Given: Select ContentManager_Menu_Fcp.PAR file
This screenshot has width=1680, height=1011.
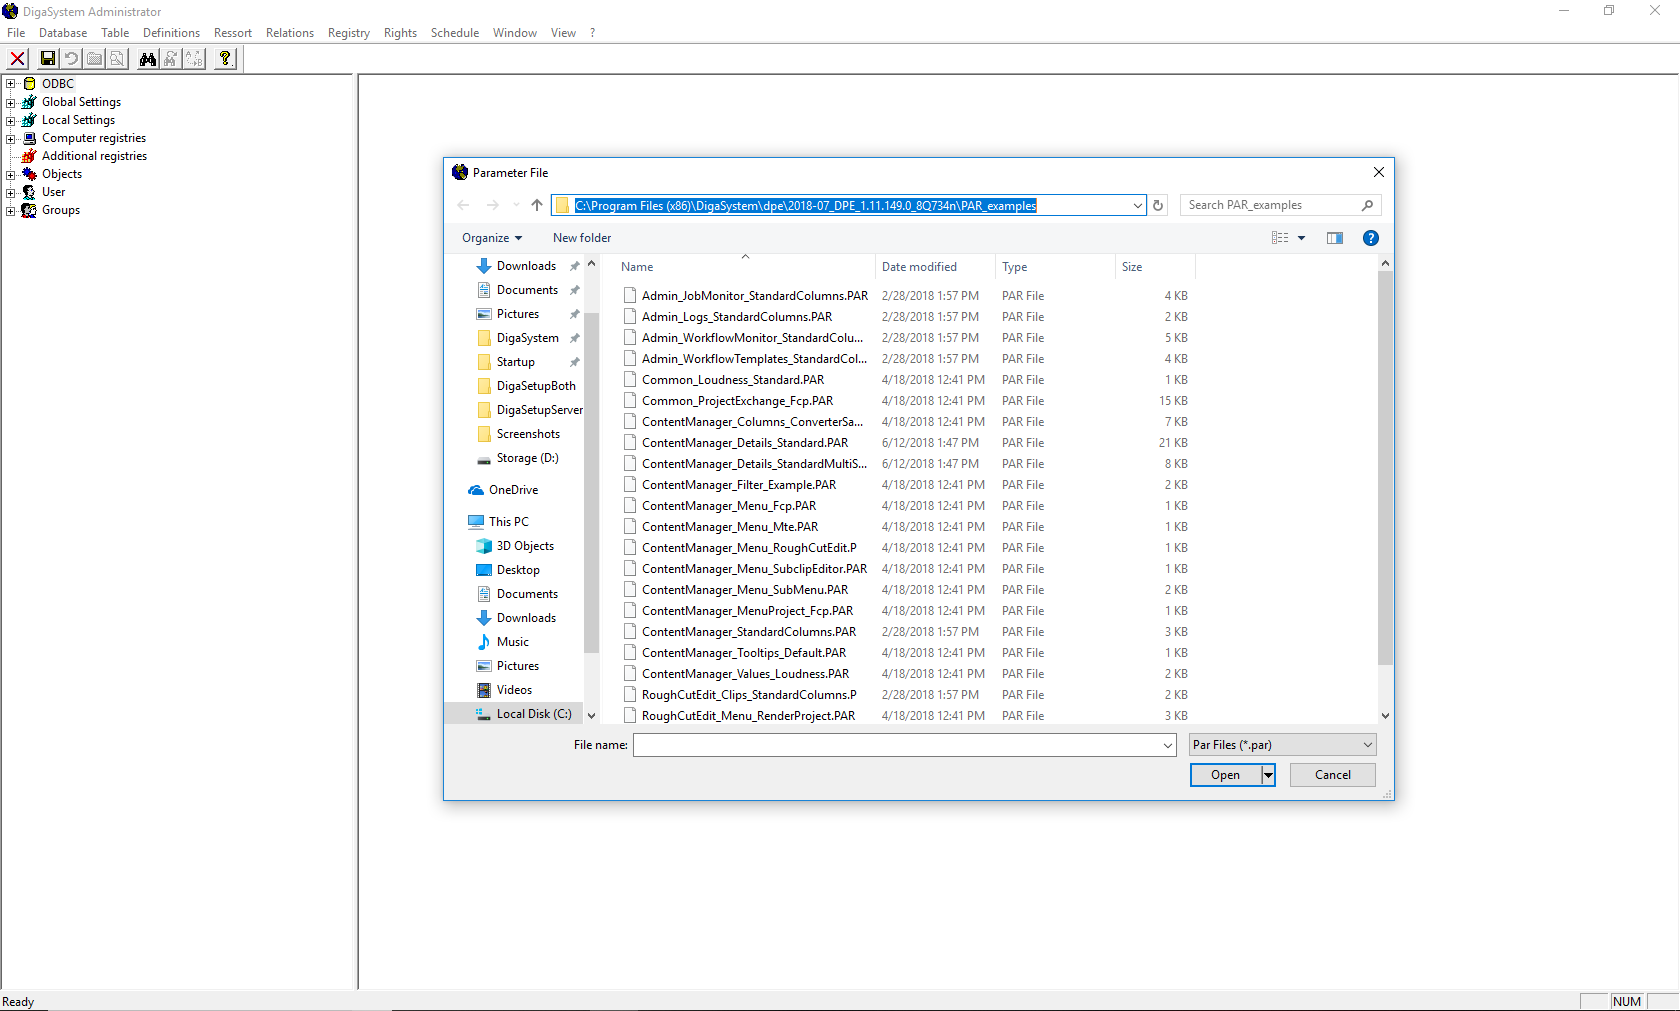Looking at the screenshot, I should [x=728, y=506].
